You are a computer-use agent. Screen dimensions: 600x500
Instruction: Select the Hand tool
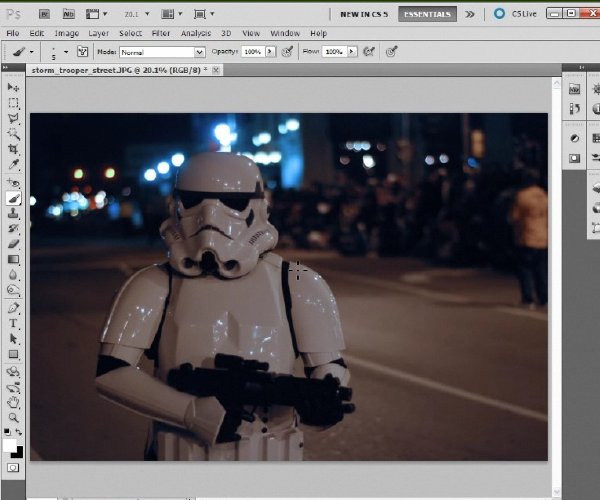[x=13, y=402]
